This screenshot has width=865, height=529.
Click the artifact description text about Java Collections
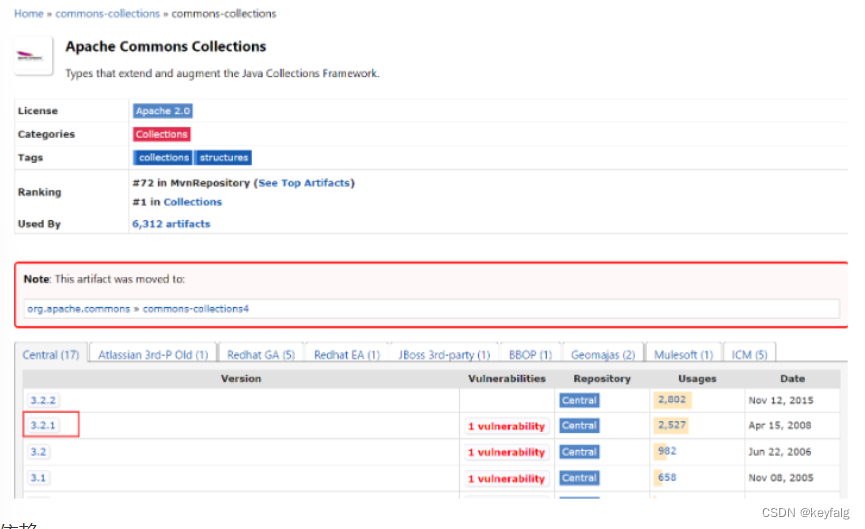click(x=222, y=73)
